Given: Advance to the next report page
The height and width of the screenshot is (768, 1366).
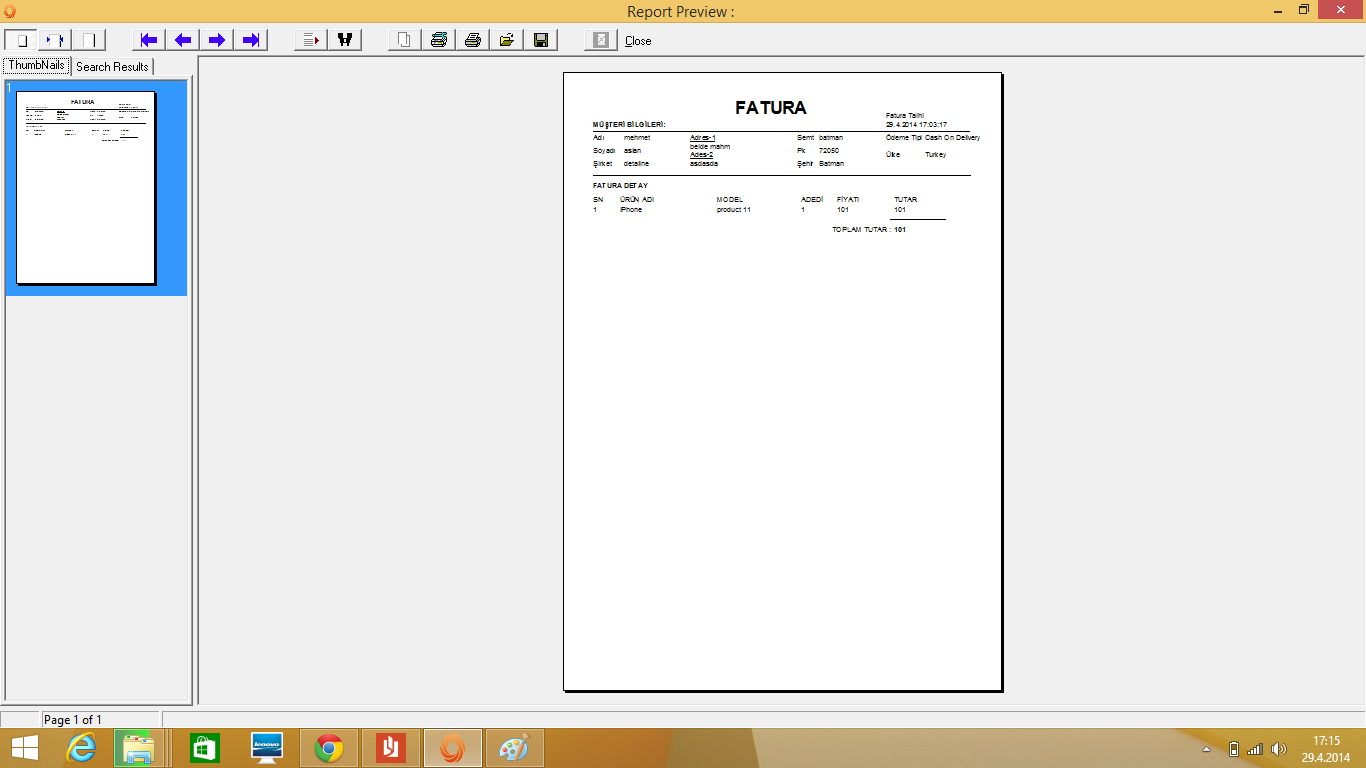Looking at the screenshot, I should (217, 40).
